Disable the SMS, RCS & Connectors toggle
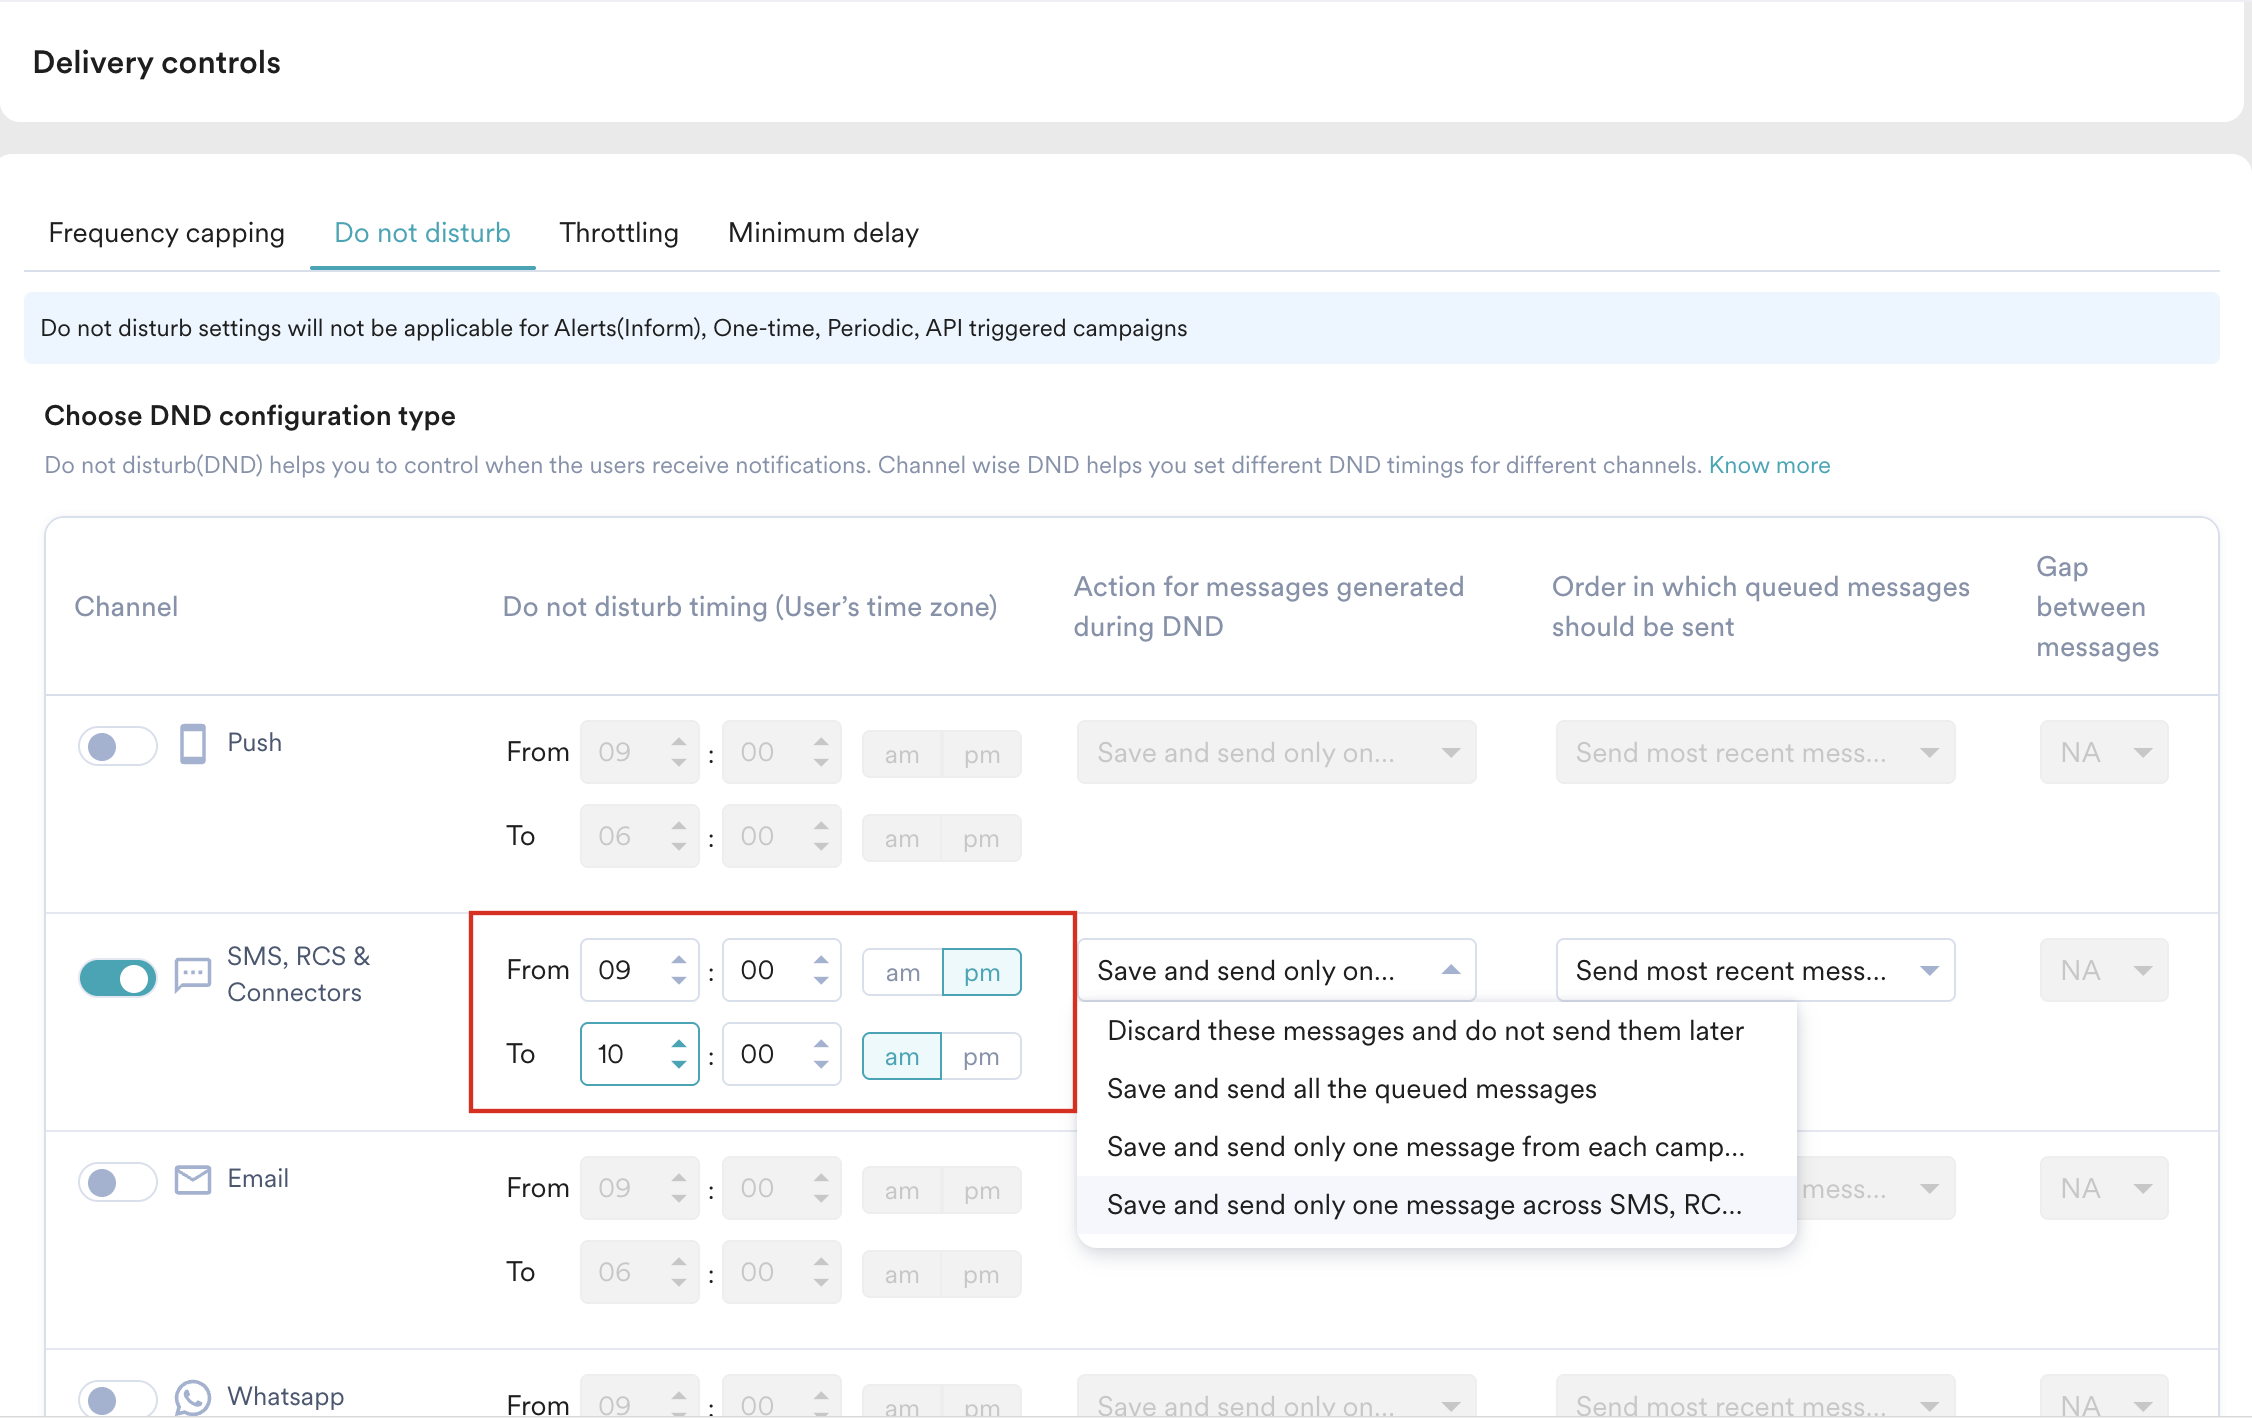Screen dimensions: 2252x1418 pos(118,977)
